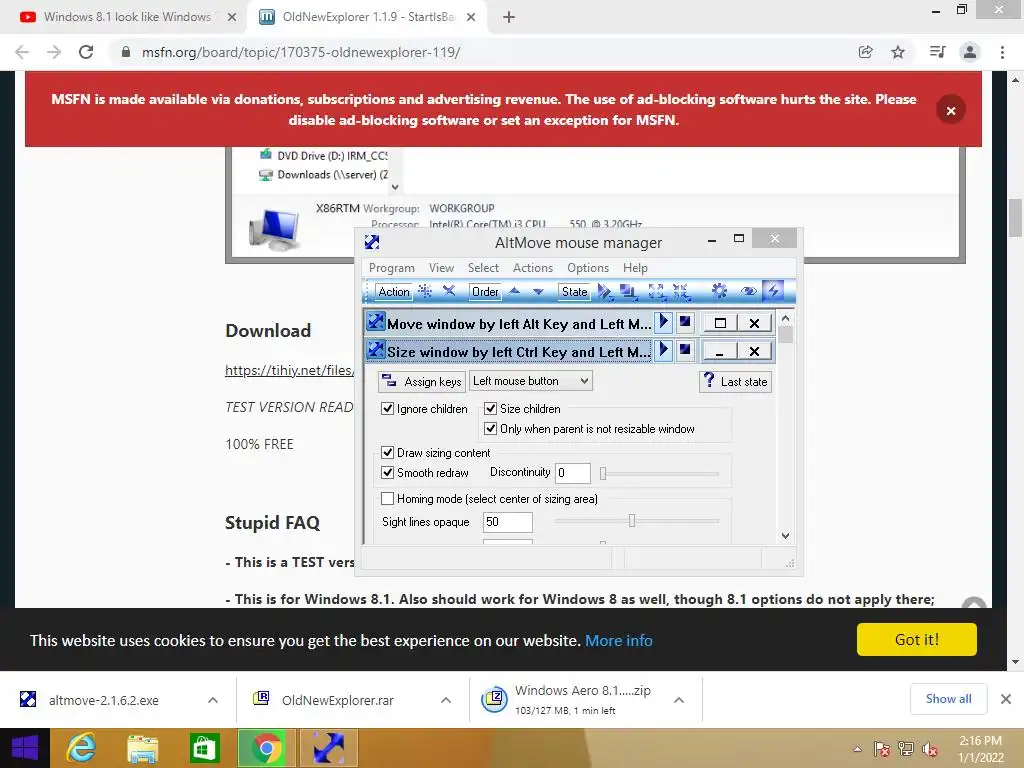This screenshot has height=768, width=1024.
Task: Open the More info cookie link
Action: [618, 641]
